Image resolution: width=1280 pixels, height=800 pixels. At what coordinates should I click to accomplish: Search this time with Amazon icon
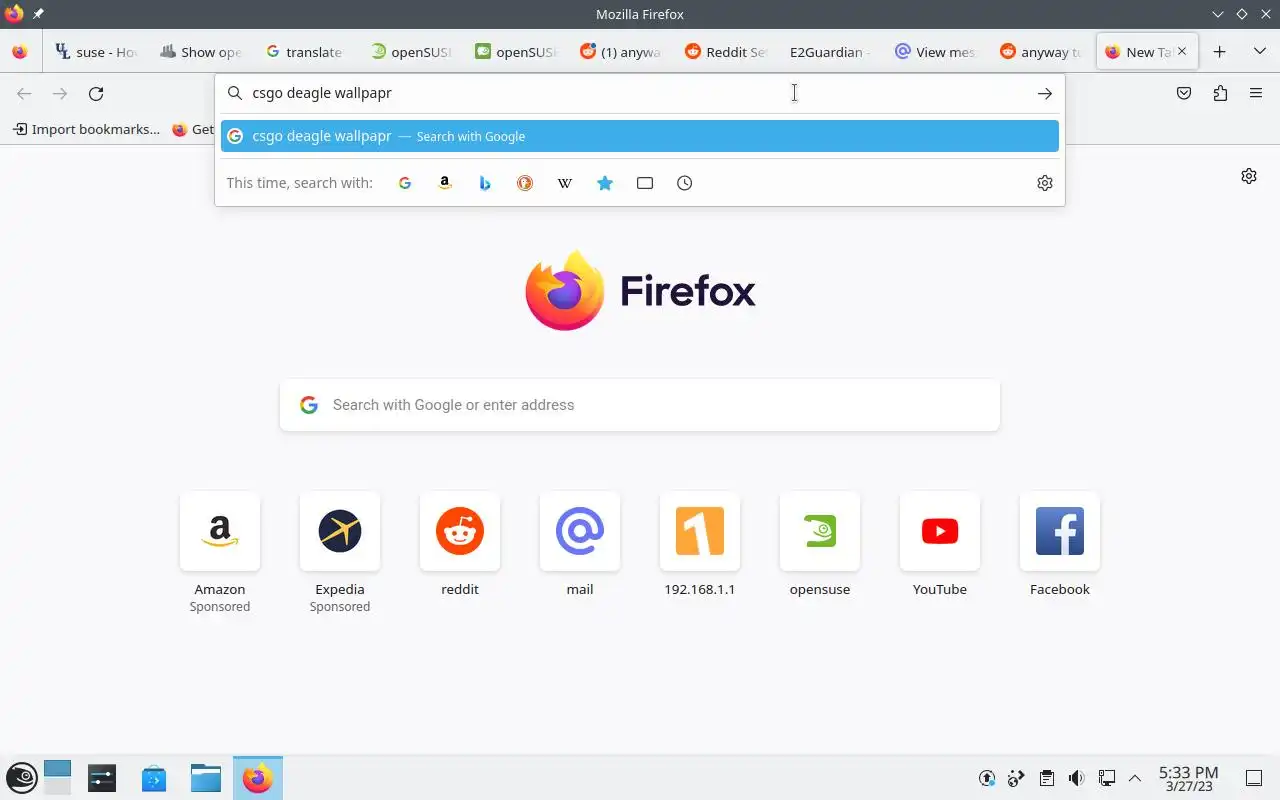tap(445, 183)
